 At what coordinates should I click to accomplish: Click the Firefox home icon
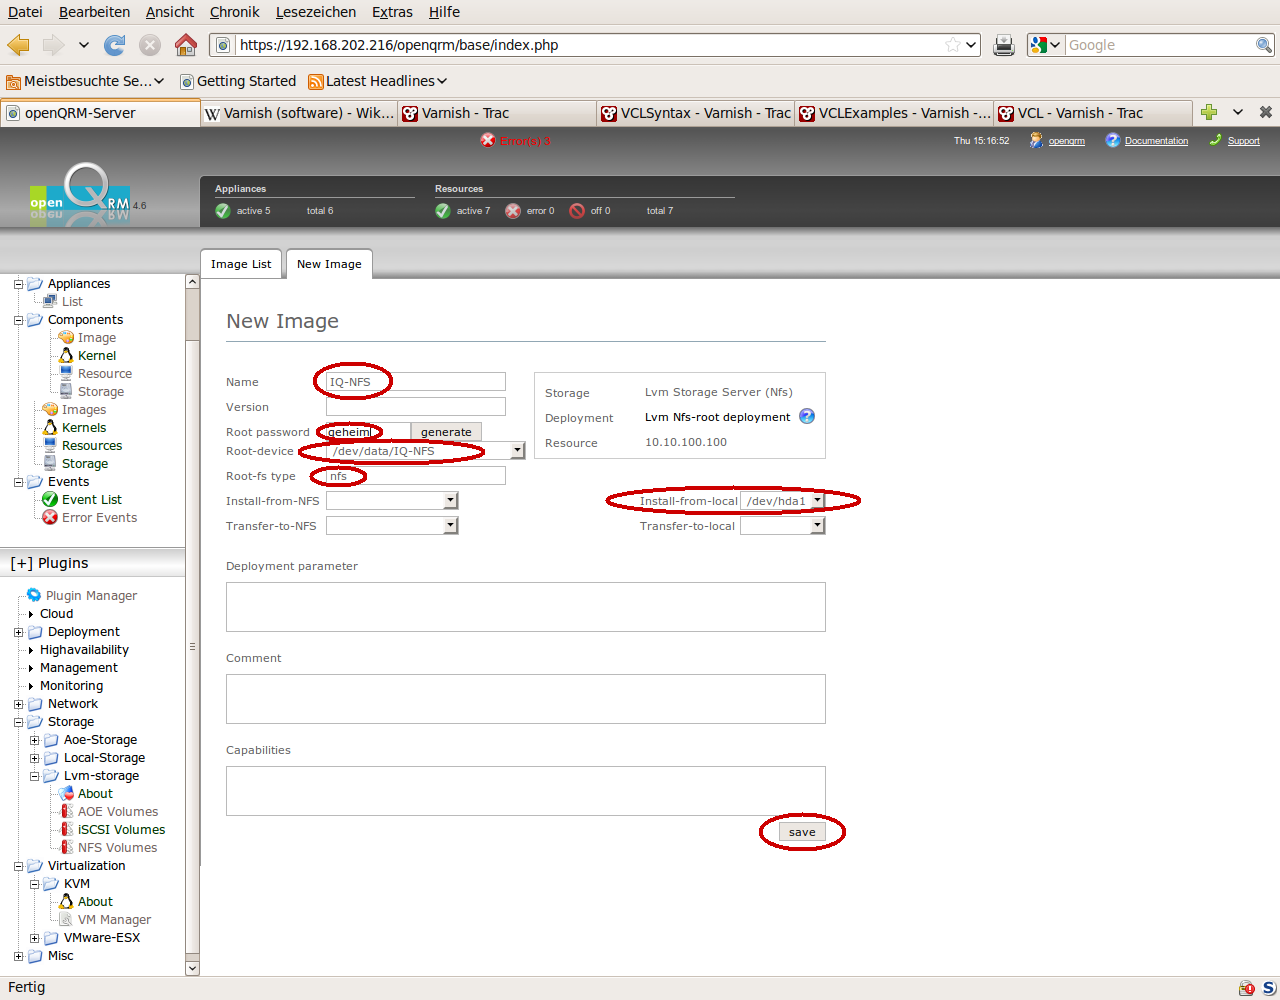(186, 45)
